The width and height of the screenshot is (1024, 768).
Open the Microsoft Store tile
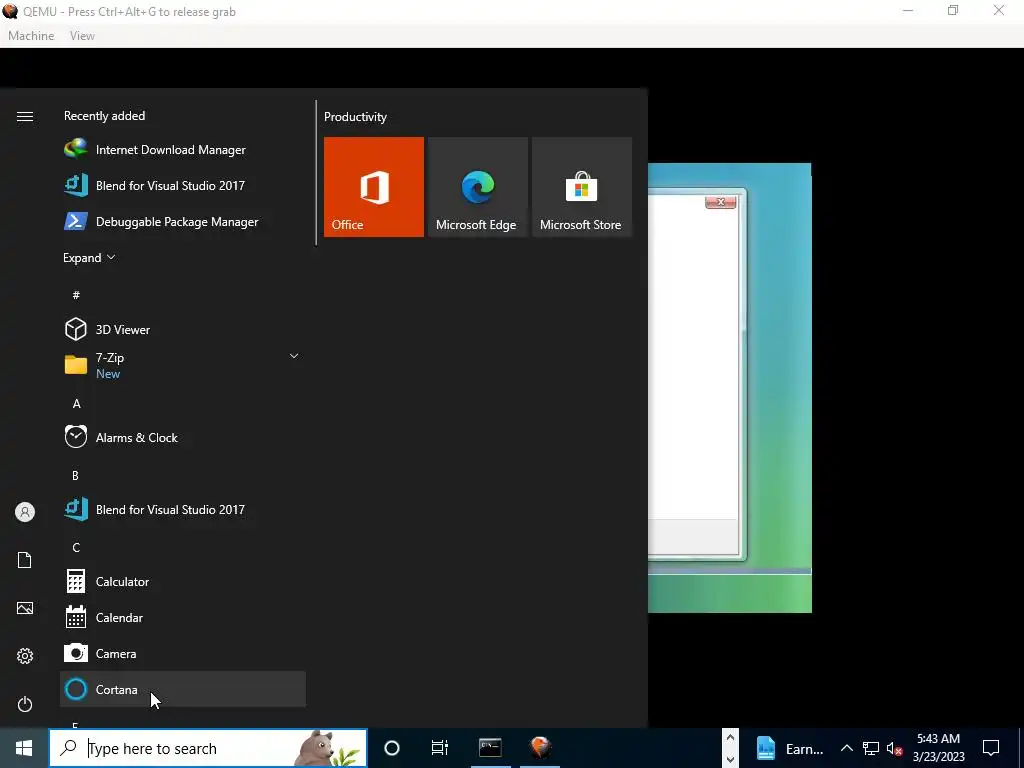[582, 187]
